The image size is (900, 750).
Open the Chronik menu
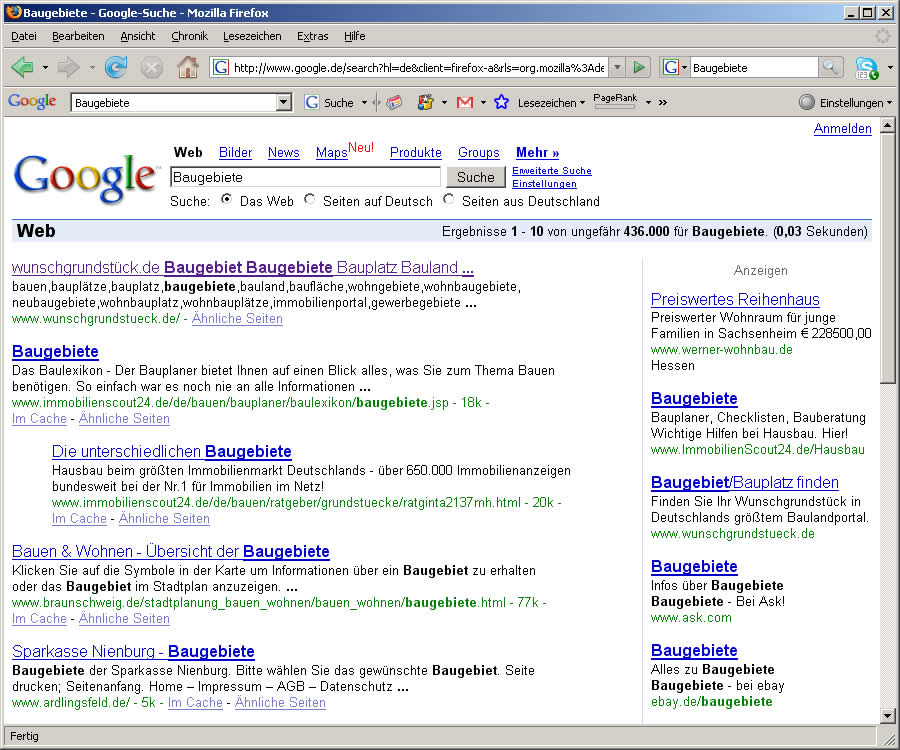(x=189, y=36)
